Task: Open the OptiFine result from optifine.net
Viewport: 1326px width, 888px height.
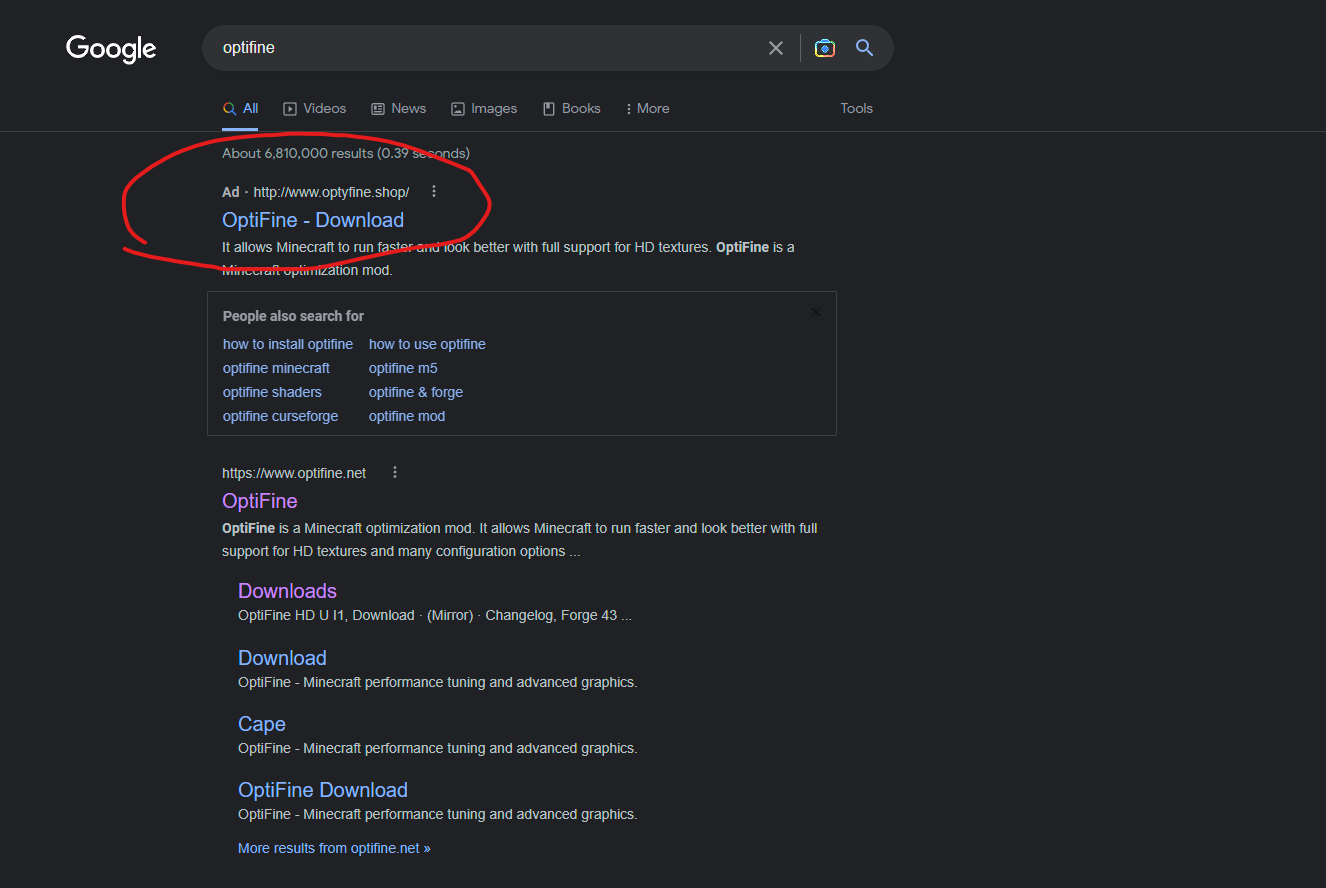Action: [260, 501]
